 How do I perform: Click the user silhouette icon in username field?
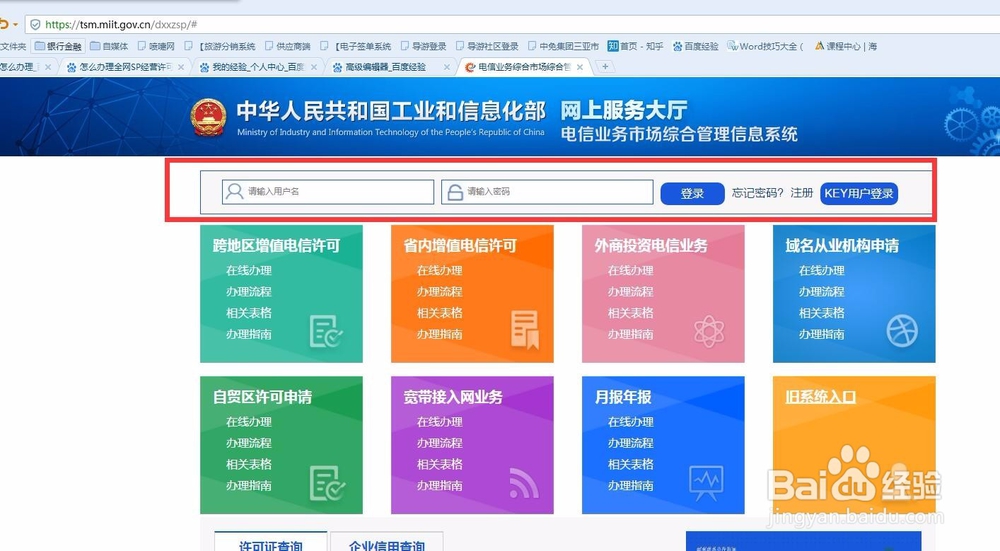point(234,191)
